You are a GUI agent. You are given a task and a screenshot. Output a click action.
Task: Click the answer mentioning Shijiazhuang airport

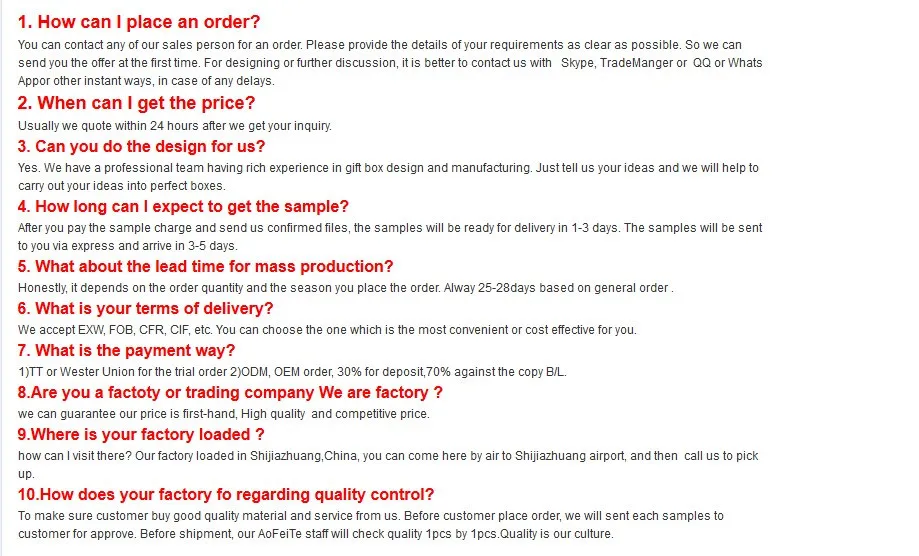click(x=388, y=464)
